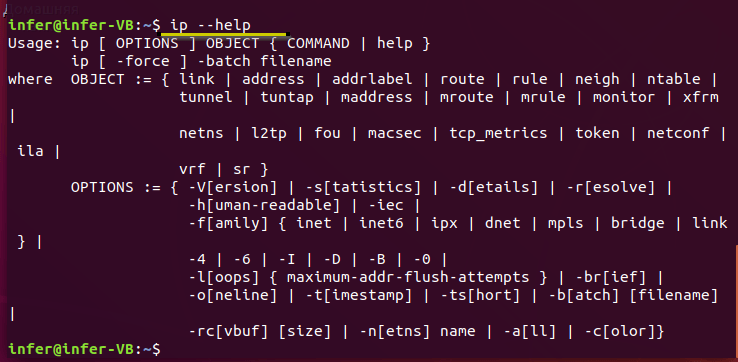The width and height of the screenshot is (738, 362).
Task: Click the '-h[uman-readable]' option text
Action: click(x=264, y=206)
